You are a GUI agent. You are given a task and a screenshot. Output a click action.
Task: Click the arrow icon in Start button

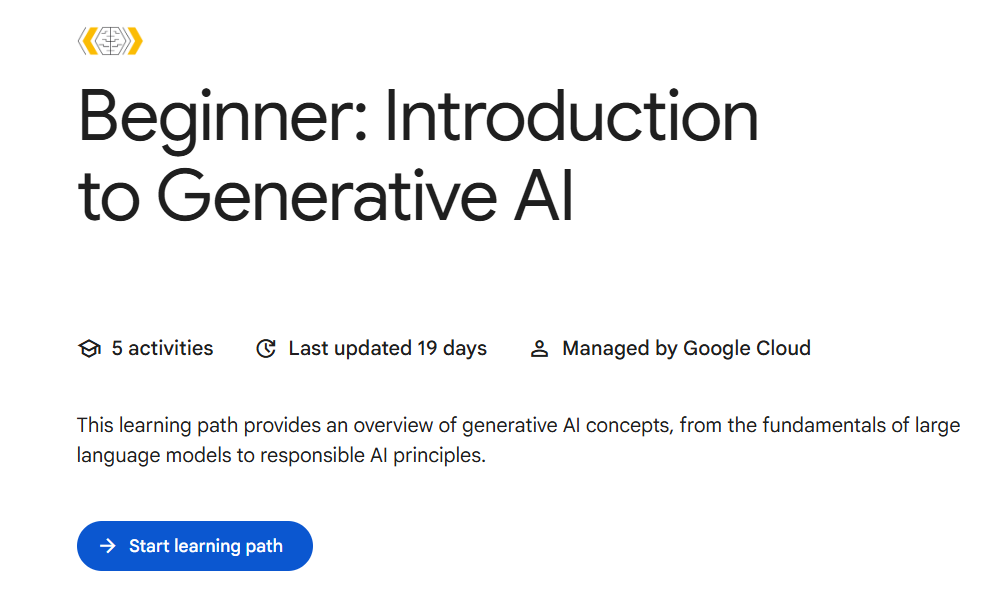tap(108, 546)
